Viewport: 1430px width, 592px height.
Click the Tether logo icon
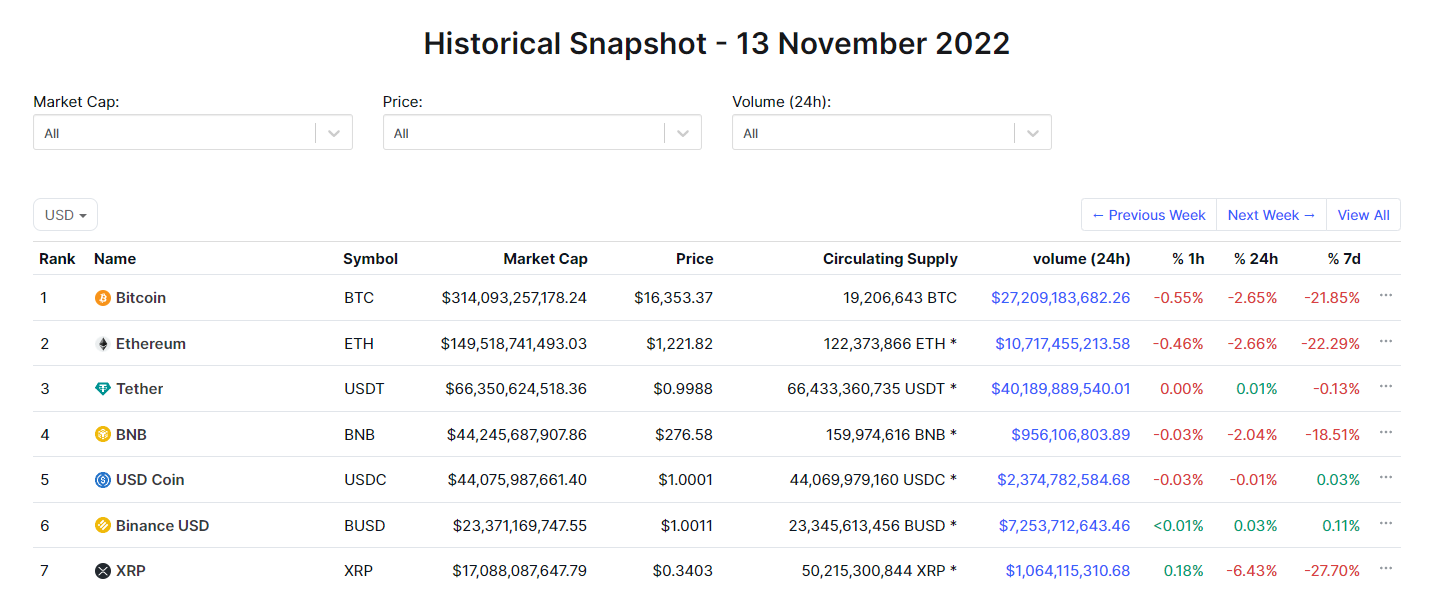(x=102, y=389)
